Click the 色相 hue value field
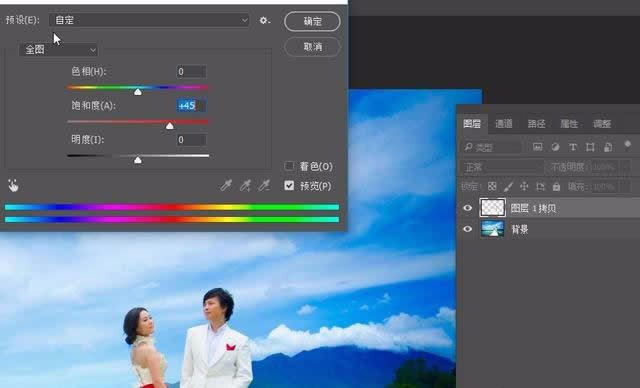Image resolution: width=640 pixels, height=388 pixels. coord(191,72)
